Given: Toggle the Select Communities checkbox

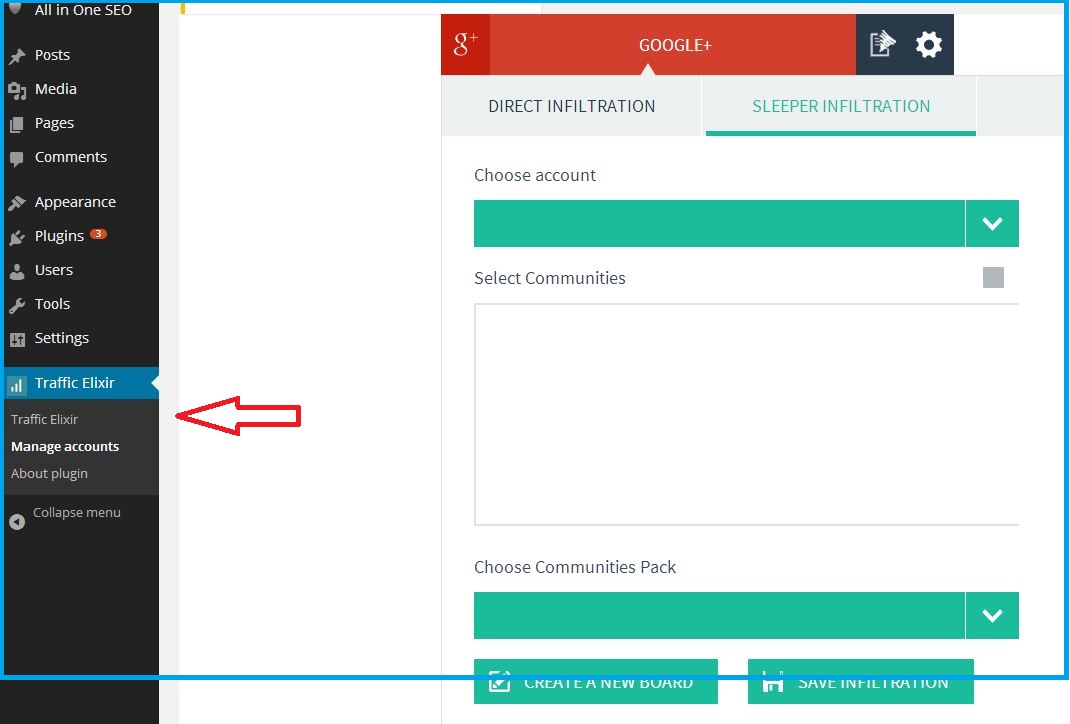Looking at the screenshot, I should [993, 278].
